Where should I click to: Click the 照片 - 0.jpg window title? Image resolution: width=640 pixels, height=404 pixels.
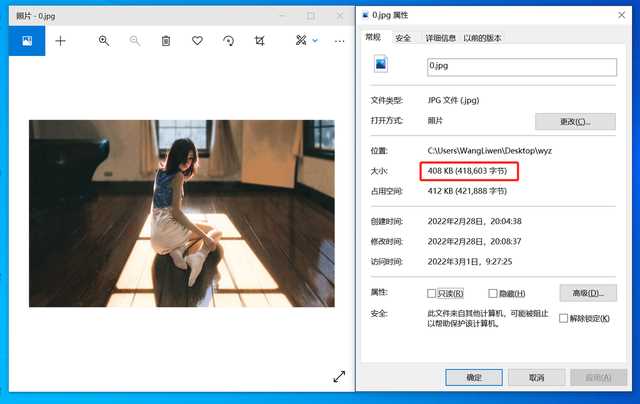coord(36,16)
